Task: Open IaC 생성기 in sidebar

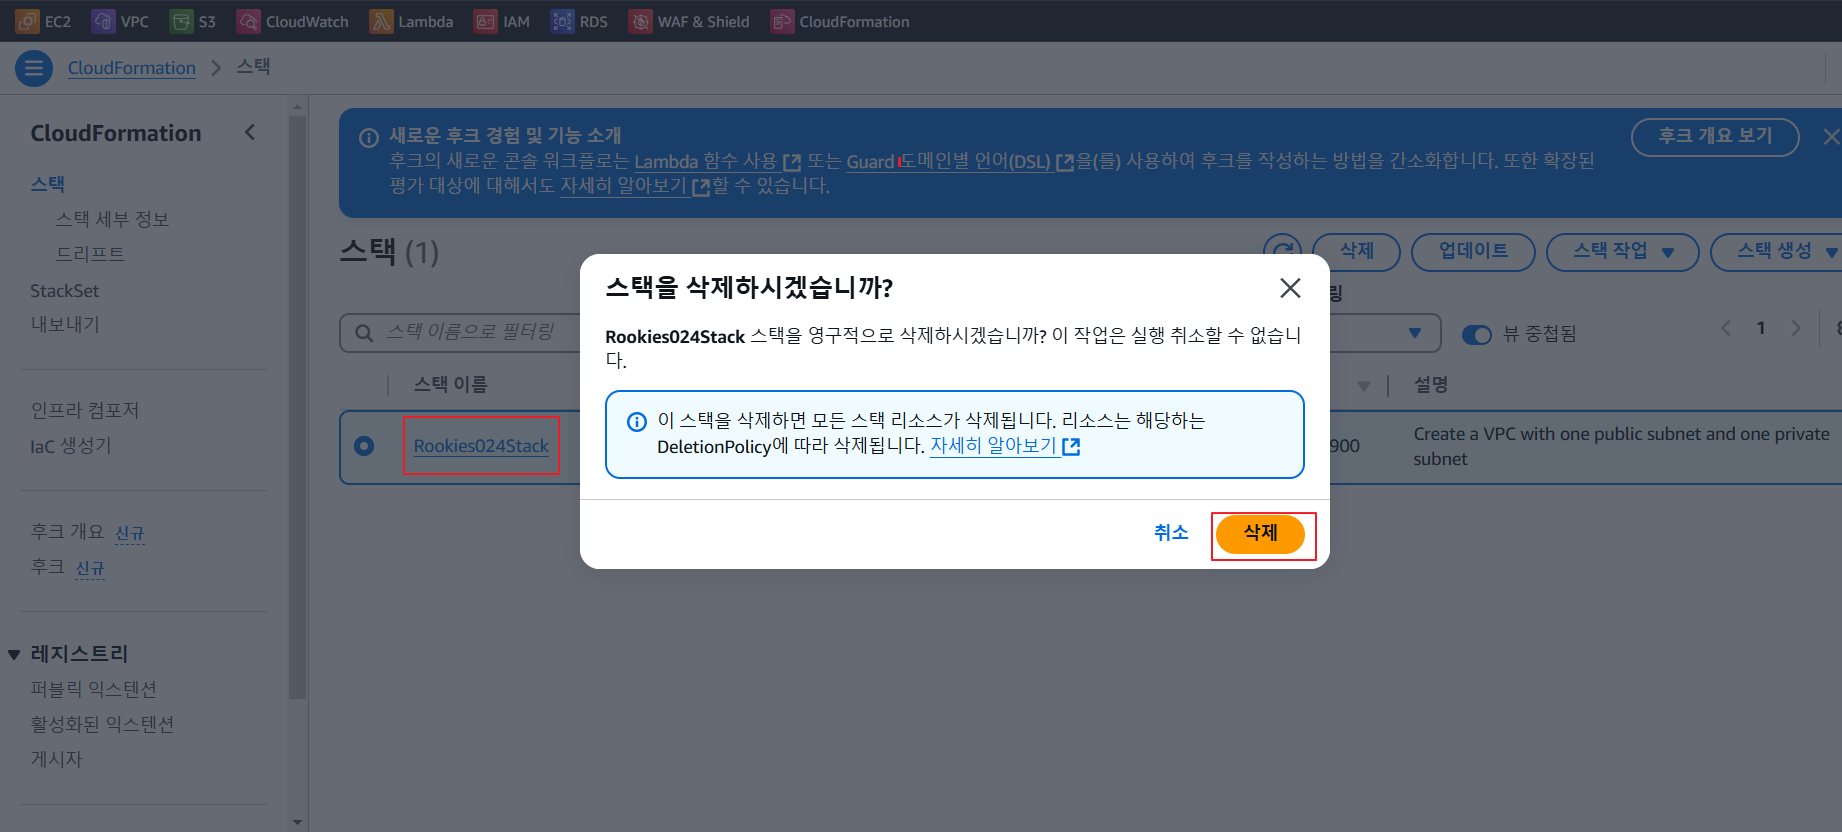Action: 71,446
